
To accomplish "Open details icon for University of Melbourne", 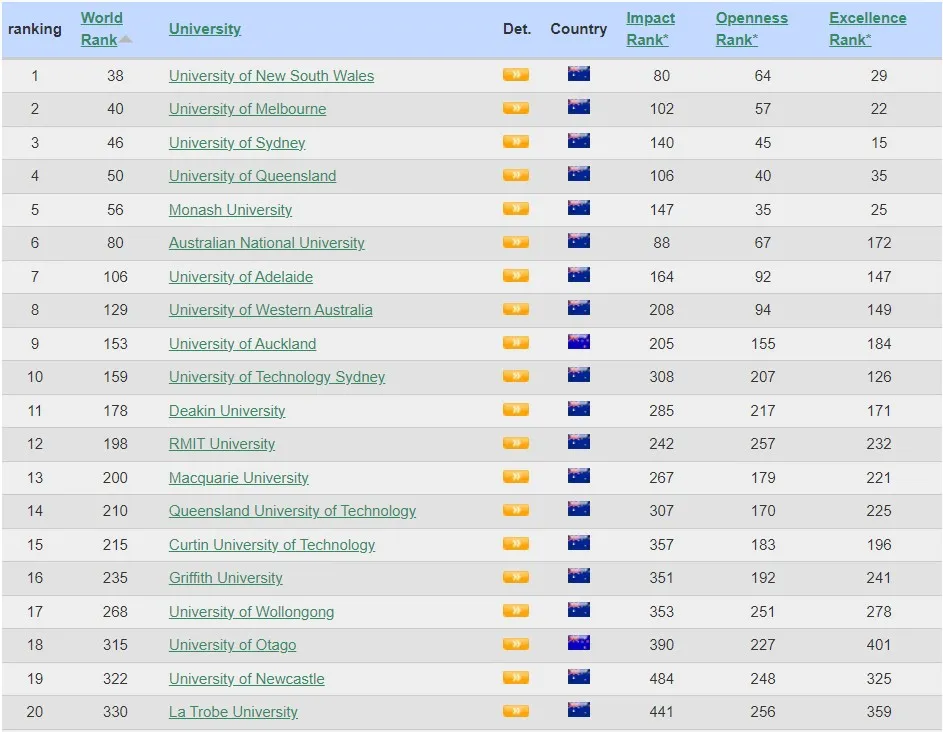I will (x=516, y=108).
